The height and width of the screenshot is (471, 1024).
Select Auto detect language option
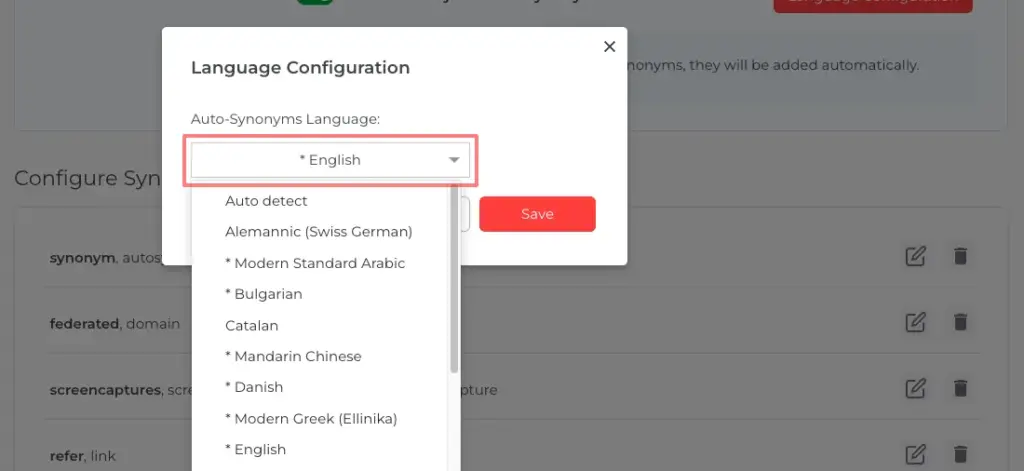point(266,201)
